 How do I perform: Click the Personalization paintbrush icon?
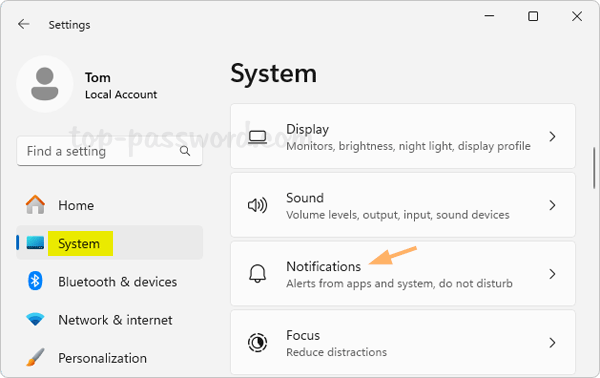(x=35, y=357)
